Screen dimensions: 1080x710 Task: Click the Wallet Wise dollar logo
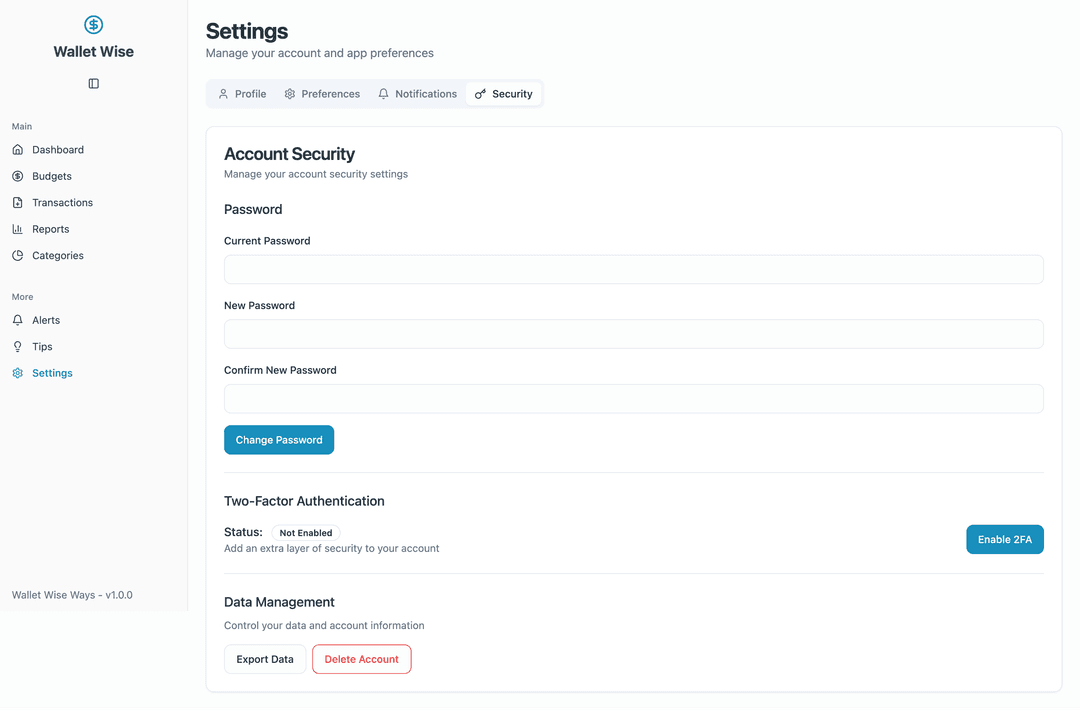93,24
